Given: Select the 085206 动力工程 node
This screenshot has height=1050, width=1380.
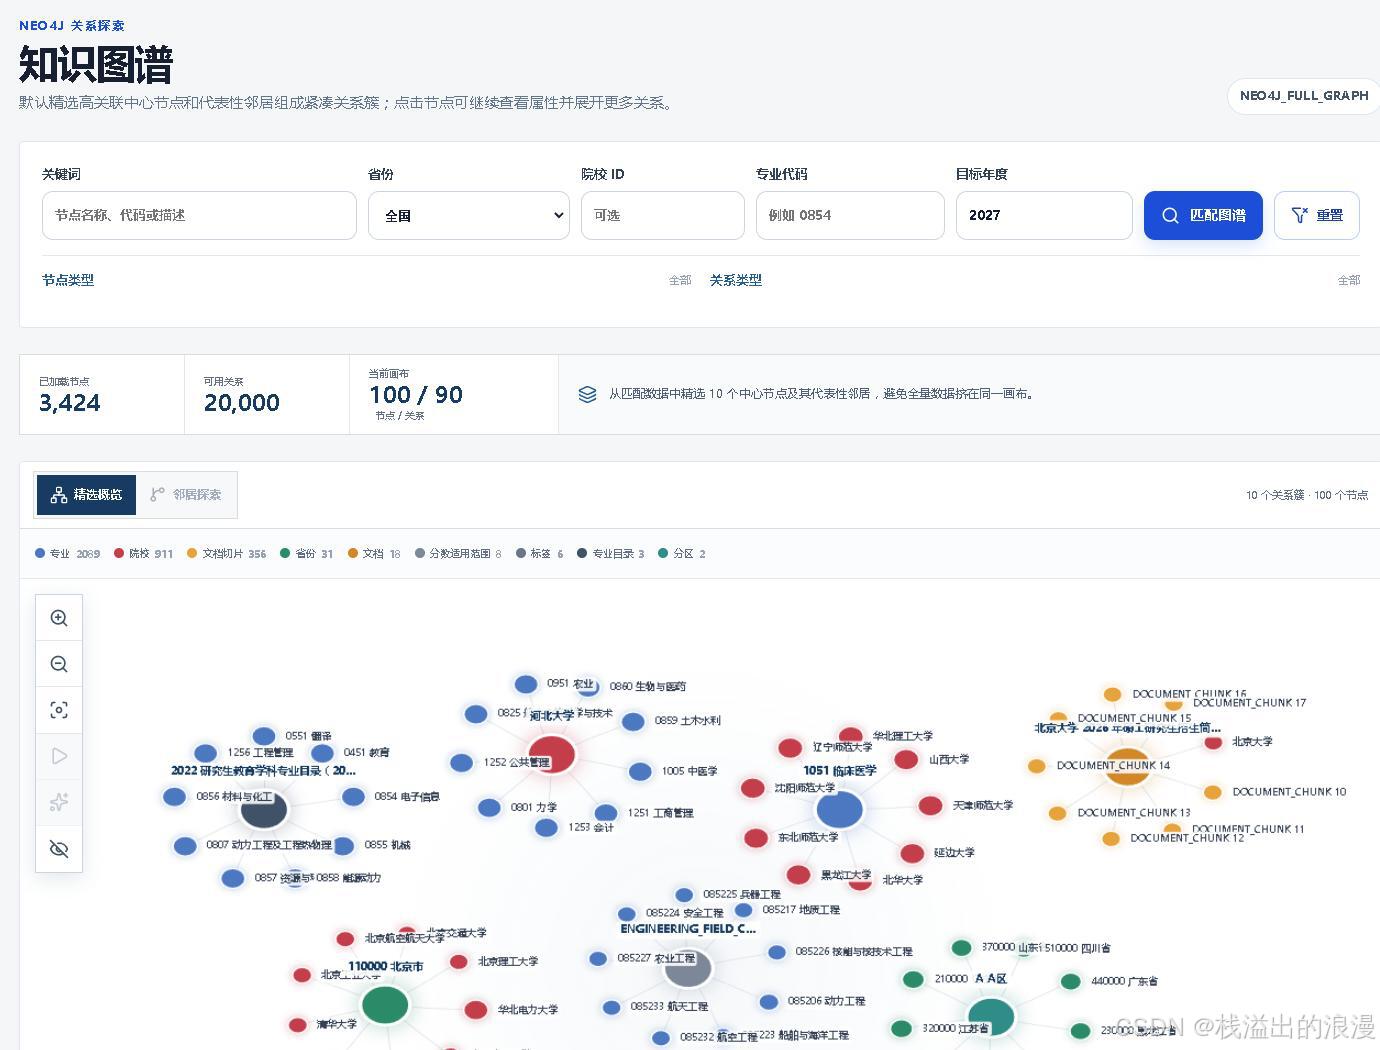Looking at the screenshot, I should tap(769, 1001).
